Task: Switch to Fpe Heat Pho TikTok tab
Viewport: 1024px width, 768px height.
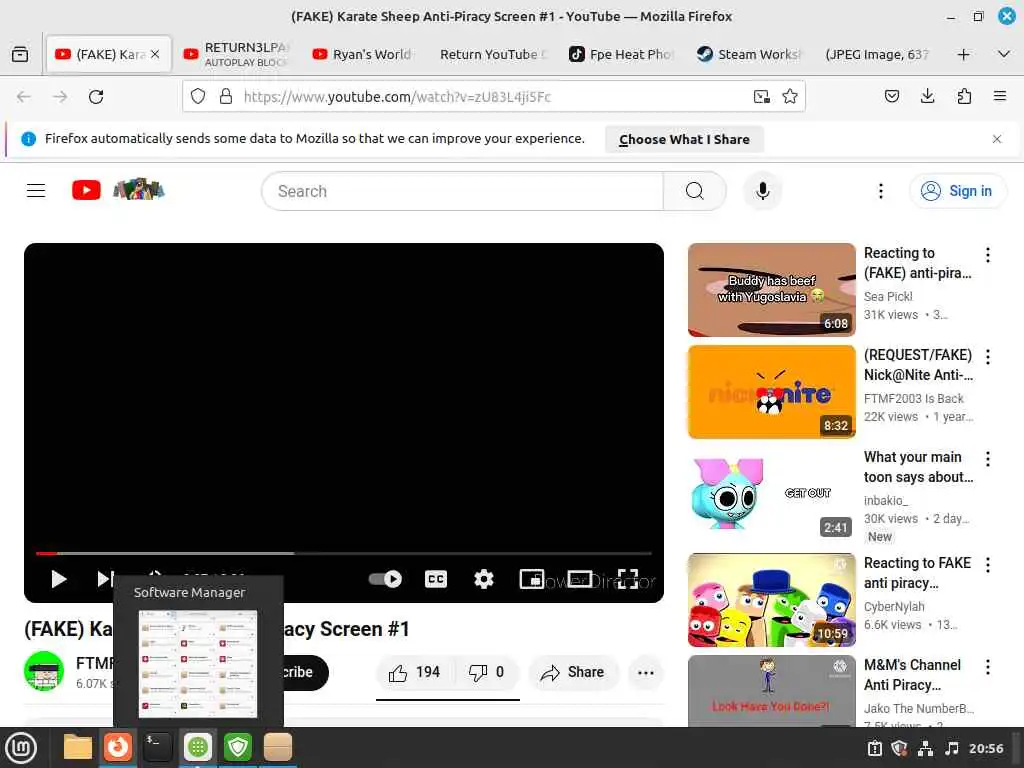Action: 622,54
